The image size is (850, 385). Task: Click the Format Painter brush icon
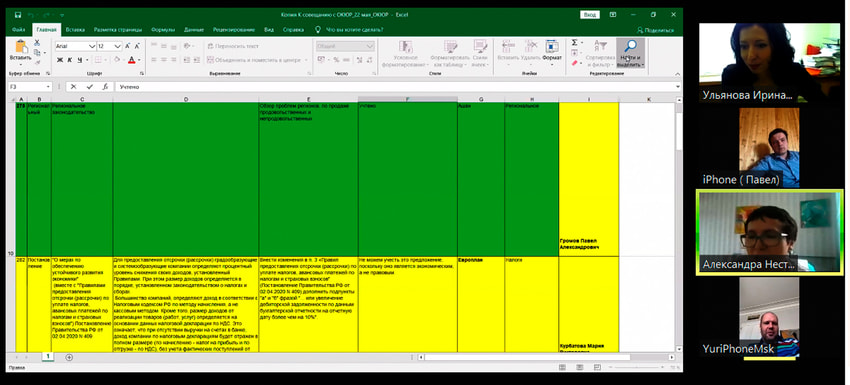pos(37,61)
